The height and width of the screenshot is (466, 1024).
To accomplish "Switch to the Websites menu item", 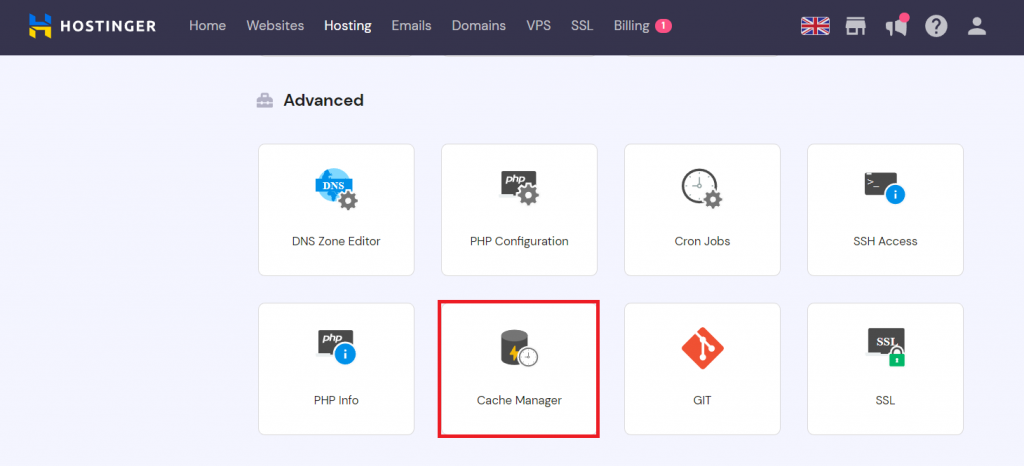I will [275, 26].
